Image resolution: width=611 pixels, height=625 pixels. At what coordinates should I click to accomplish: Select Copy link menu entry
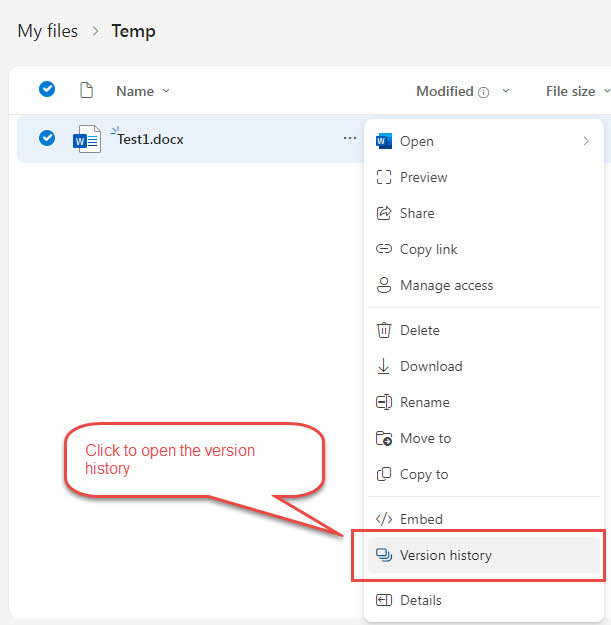(x=483, y=249)
